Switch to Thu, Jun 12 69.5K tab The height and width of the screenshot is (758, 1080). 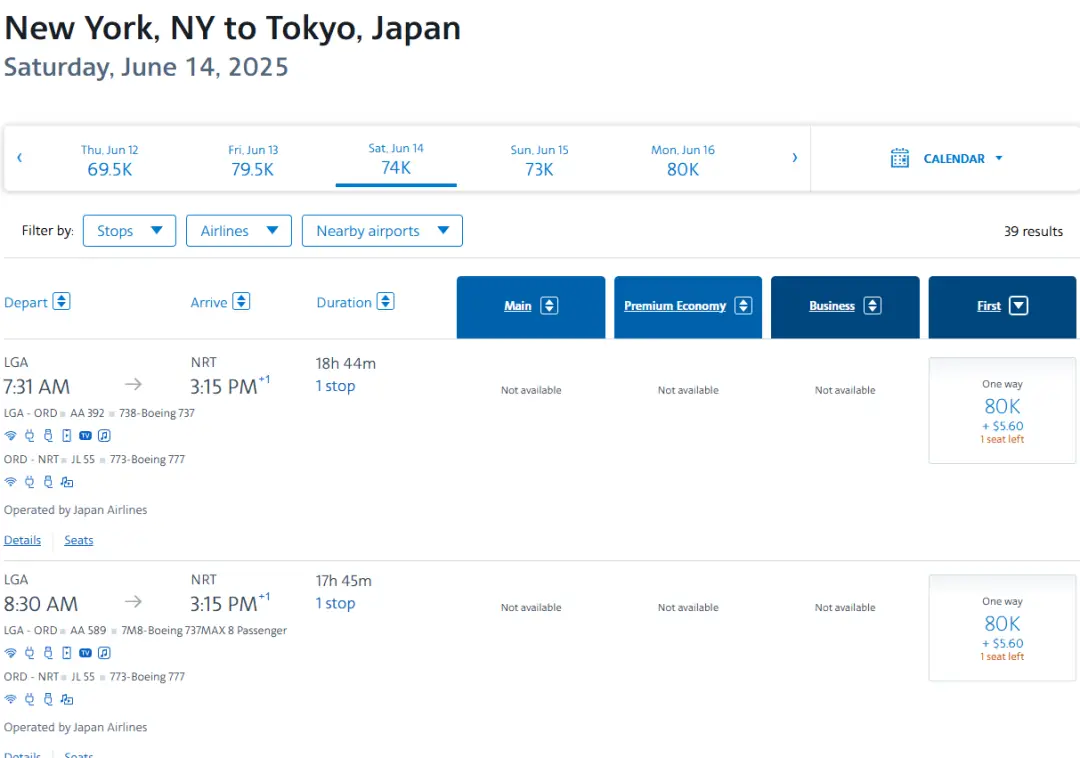(110, 160)
